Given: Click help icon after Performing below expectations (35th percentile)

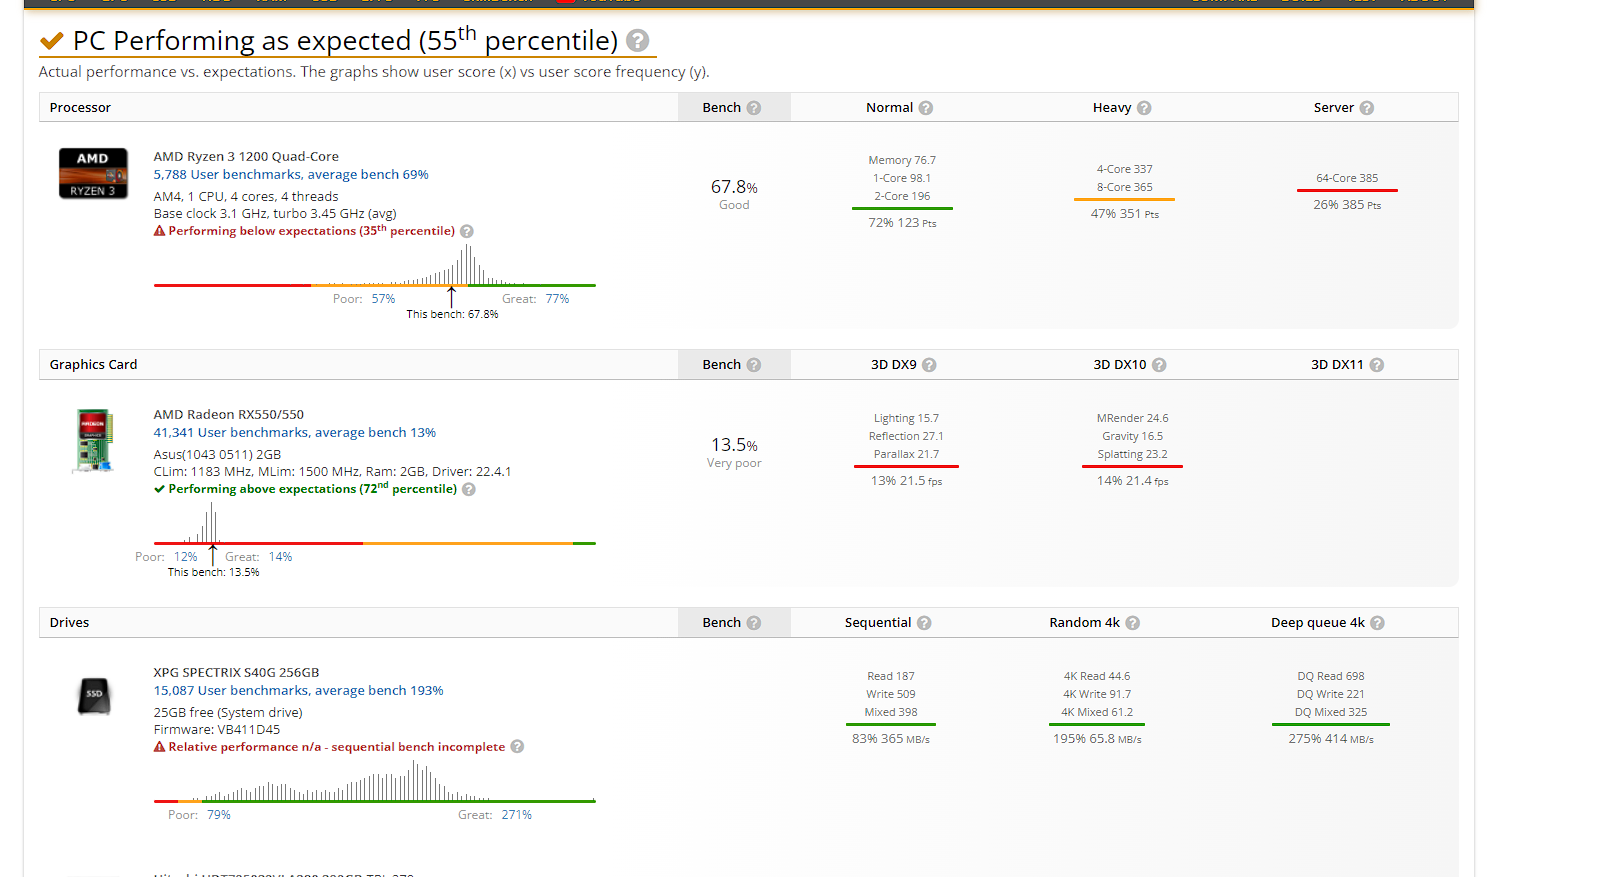Looking at the screenshot, I should (467, 231).
